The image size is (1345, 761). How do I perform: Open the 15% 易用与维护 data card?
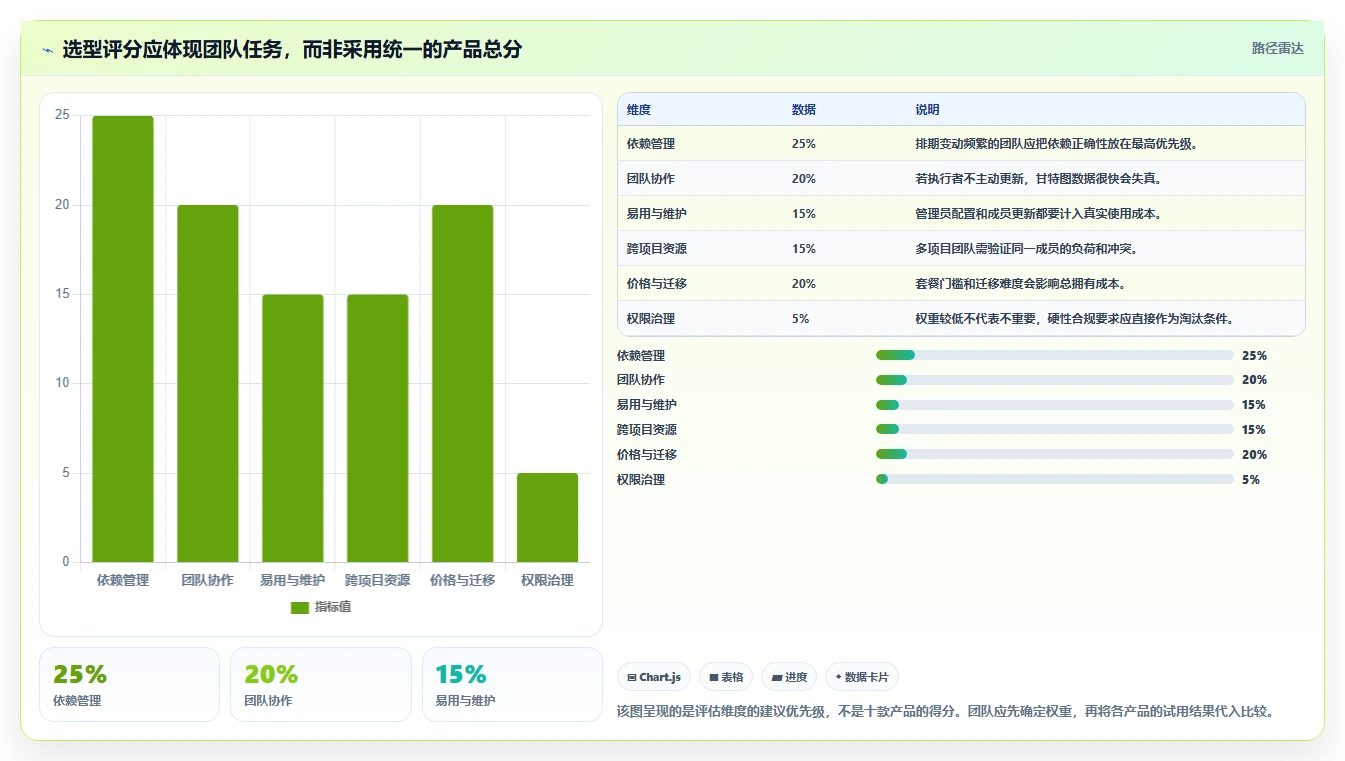click(512, 684)
